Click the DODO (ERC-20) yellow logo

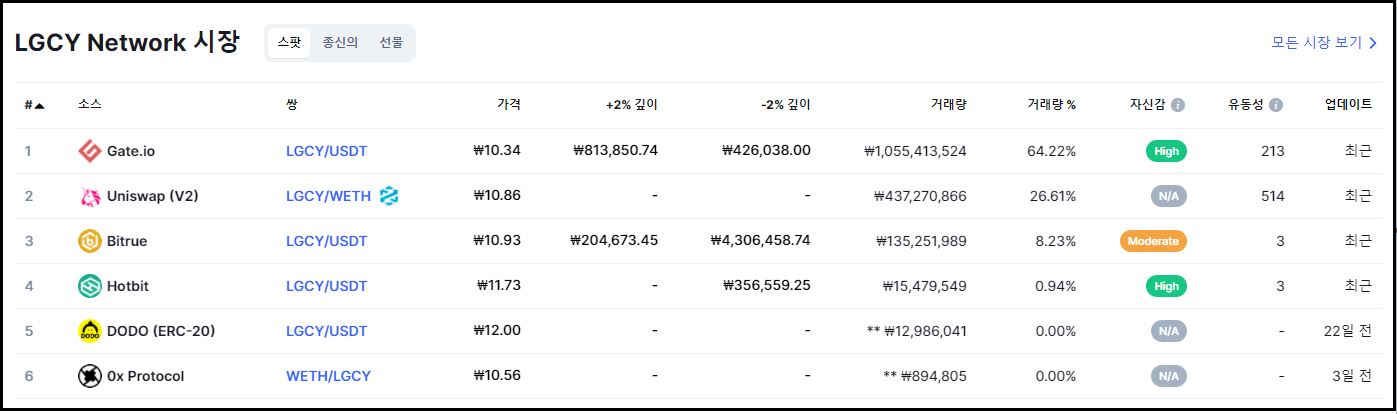click(x=90, y=331)
